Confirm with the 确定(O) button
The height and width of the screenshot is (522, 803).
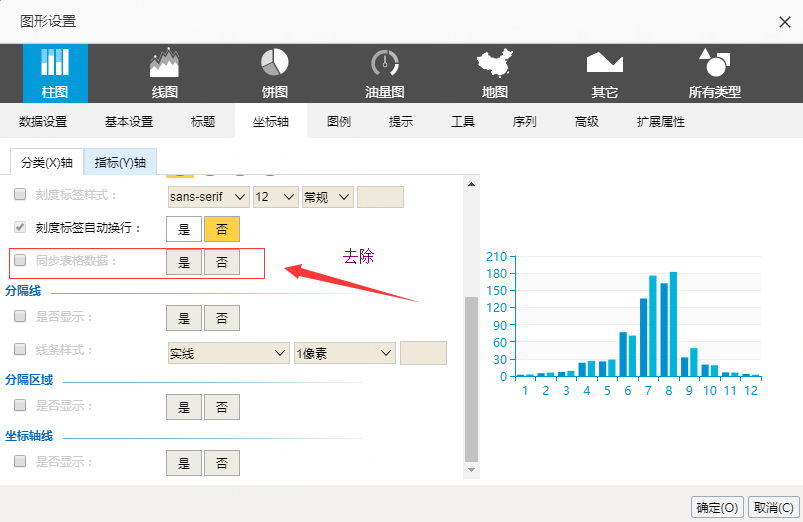[x=717, y=507]
